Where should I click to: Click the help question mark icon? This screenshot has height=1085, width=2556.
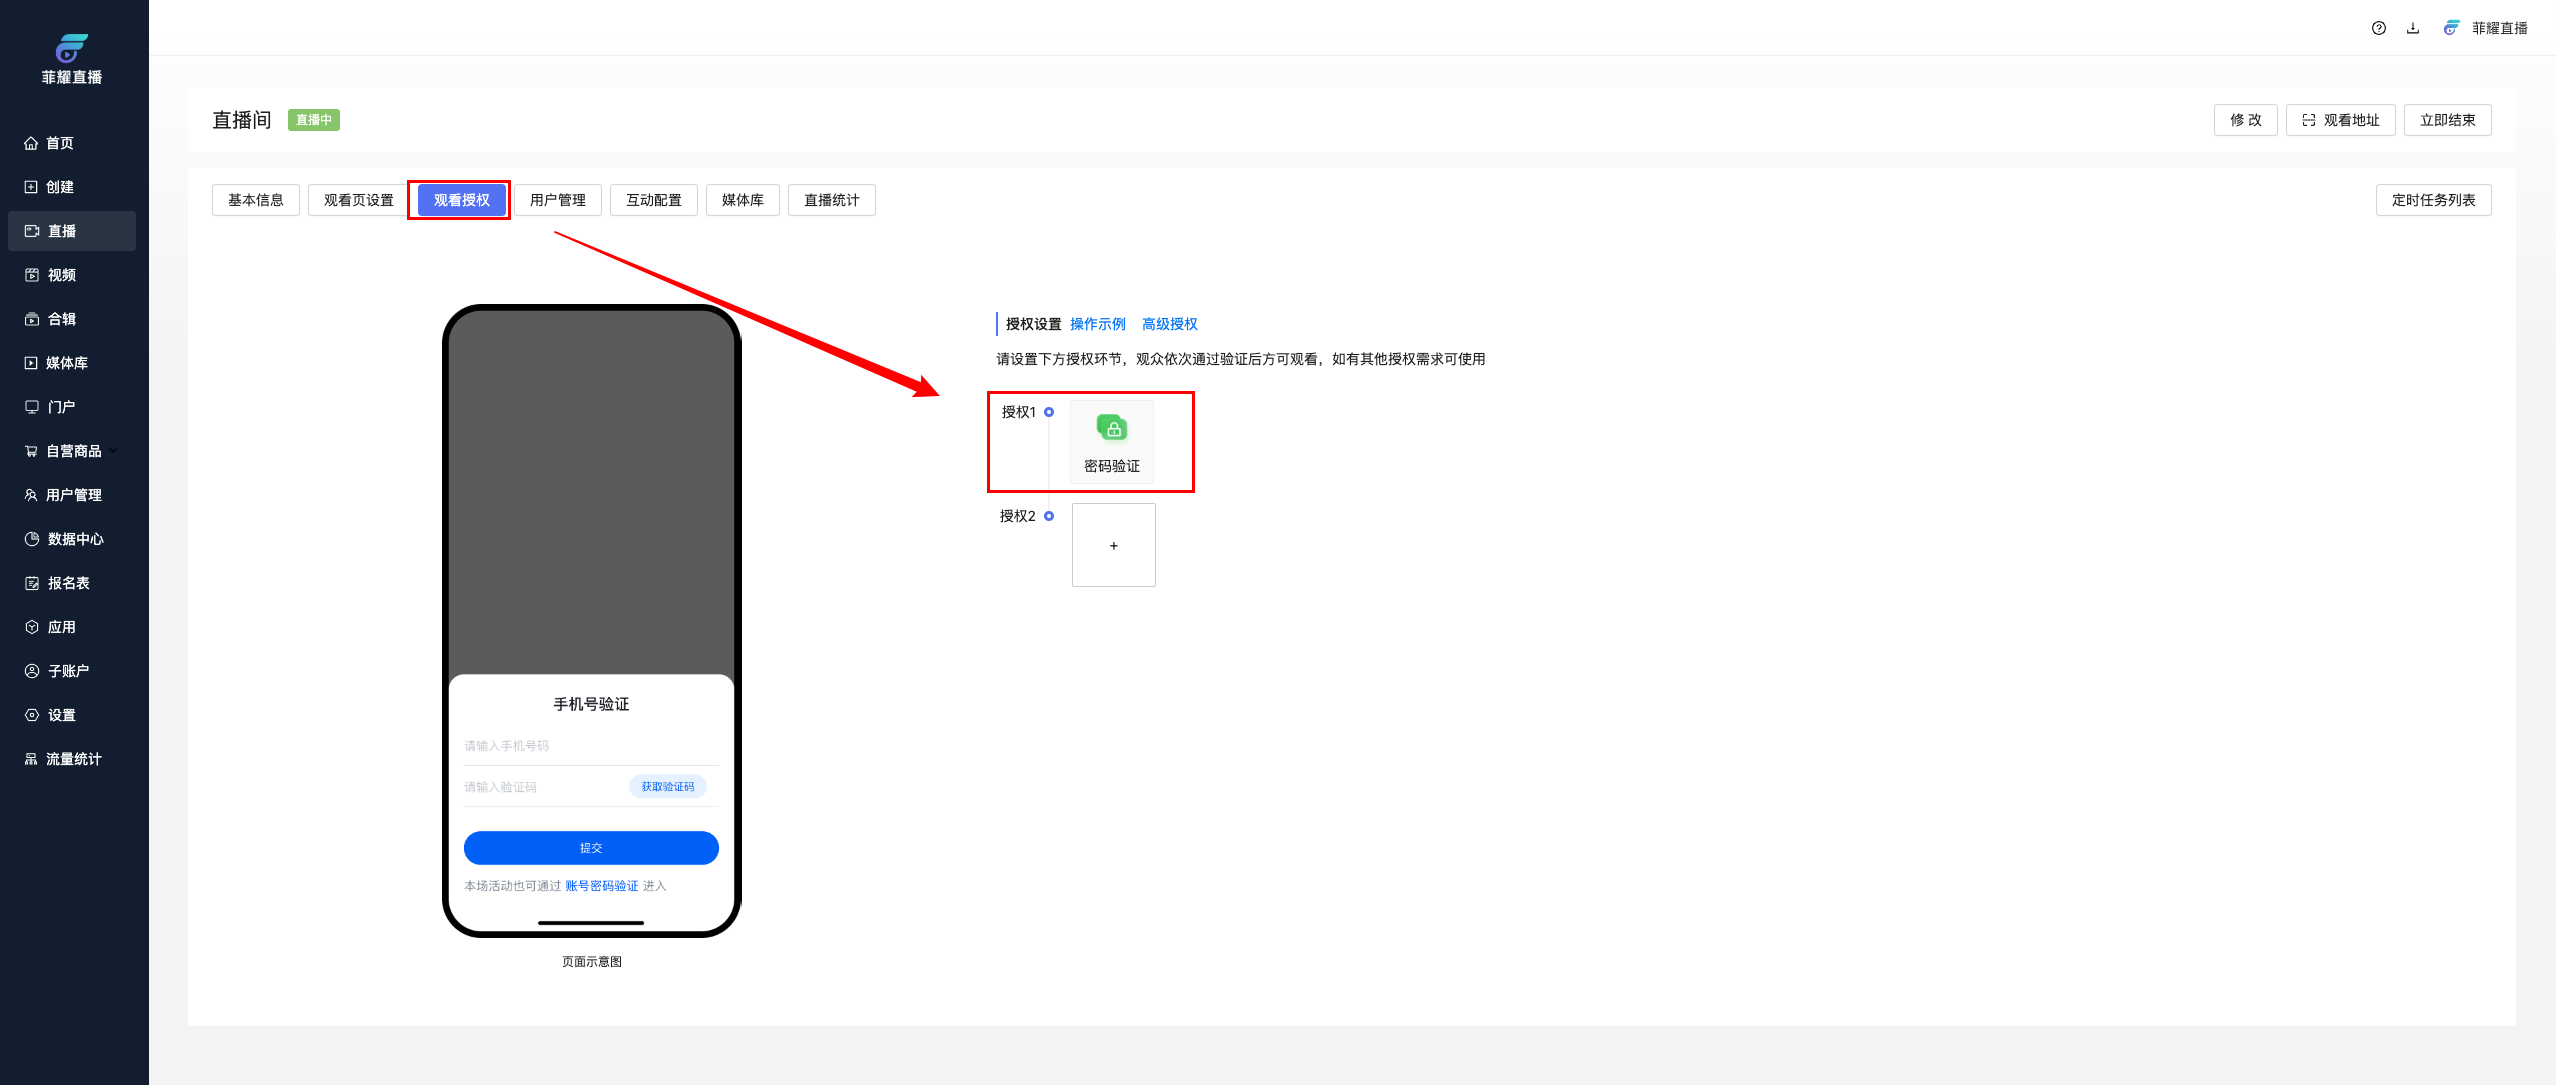coord(2379,28)
